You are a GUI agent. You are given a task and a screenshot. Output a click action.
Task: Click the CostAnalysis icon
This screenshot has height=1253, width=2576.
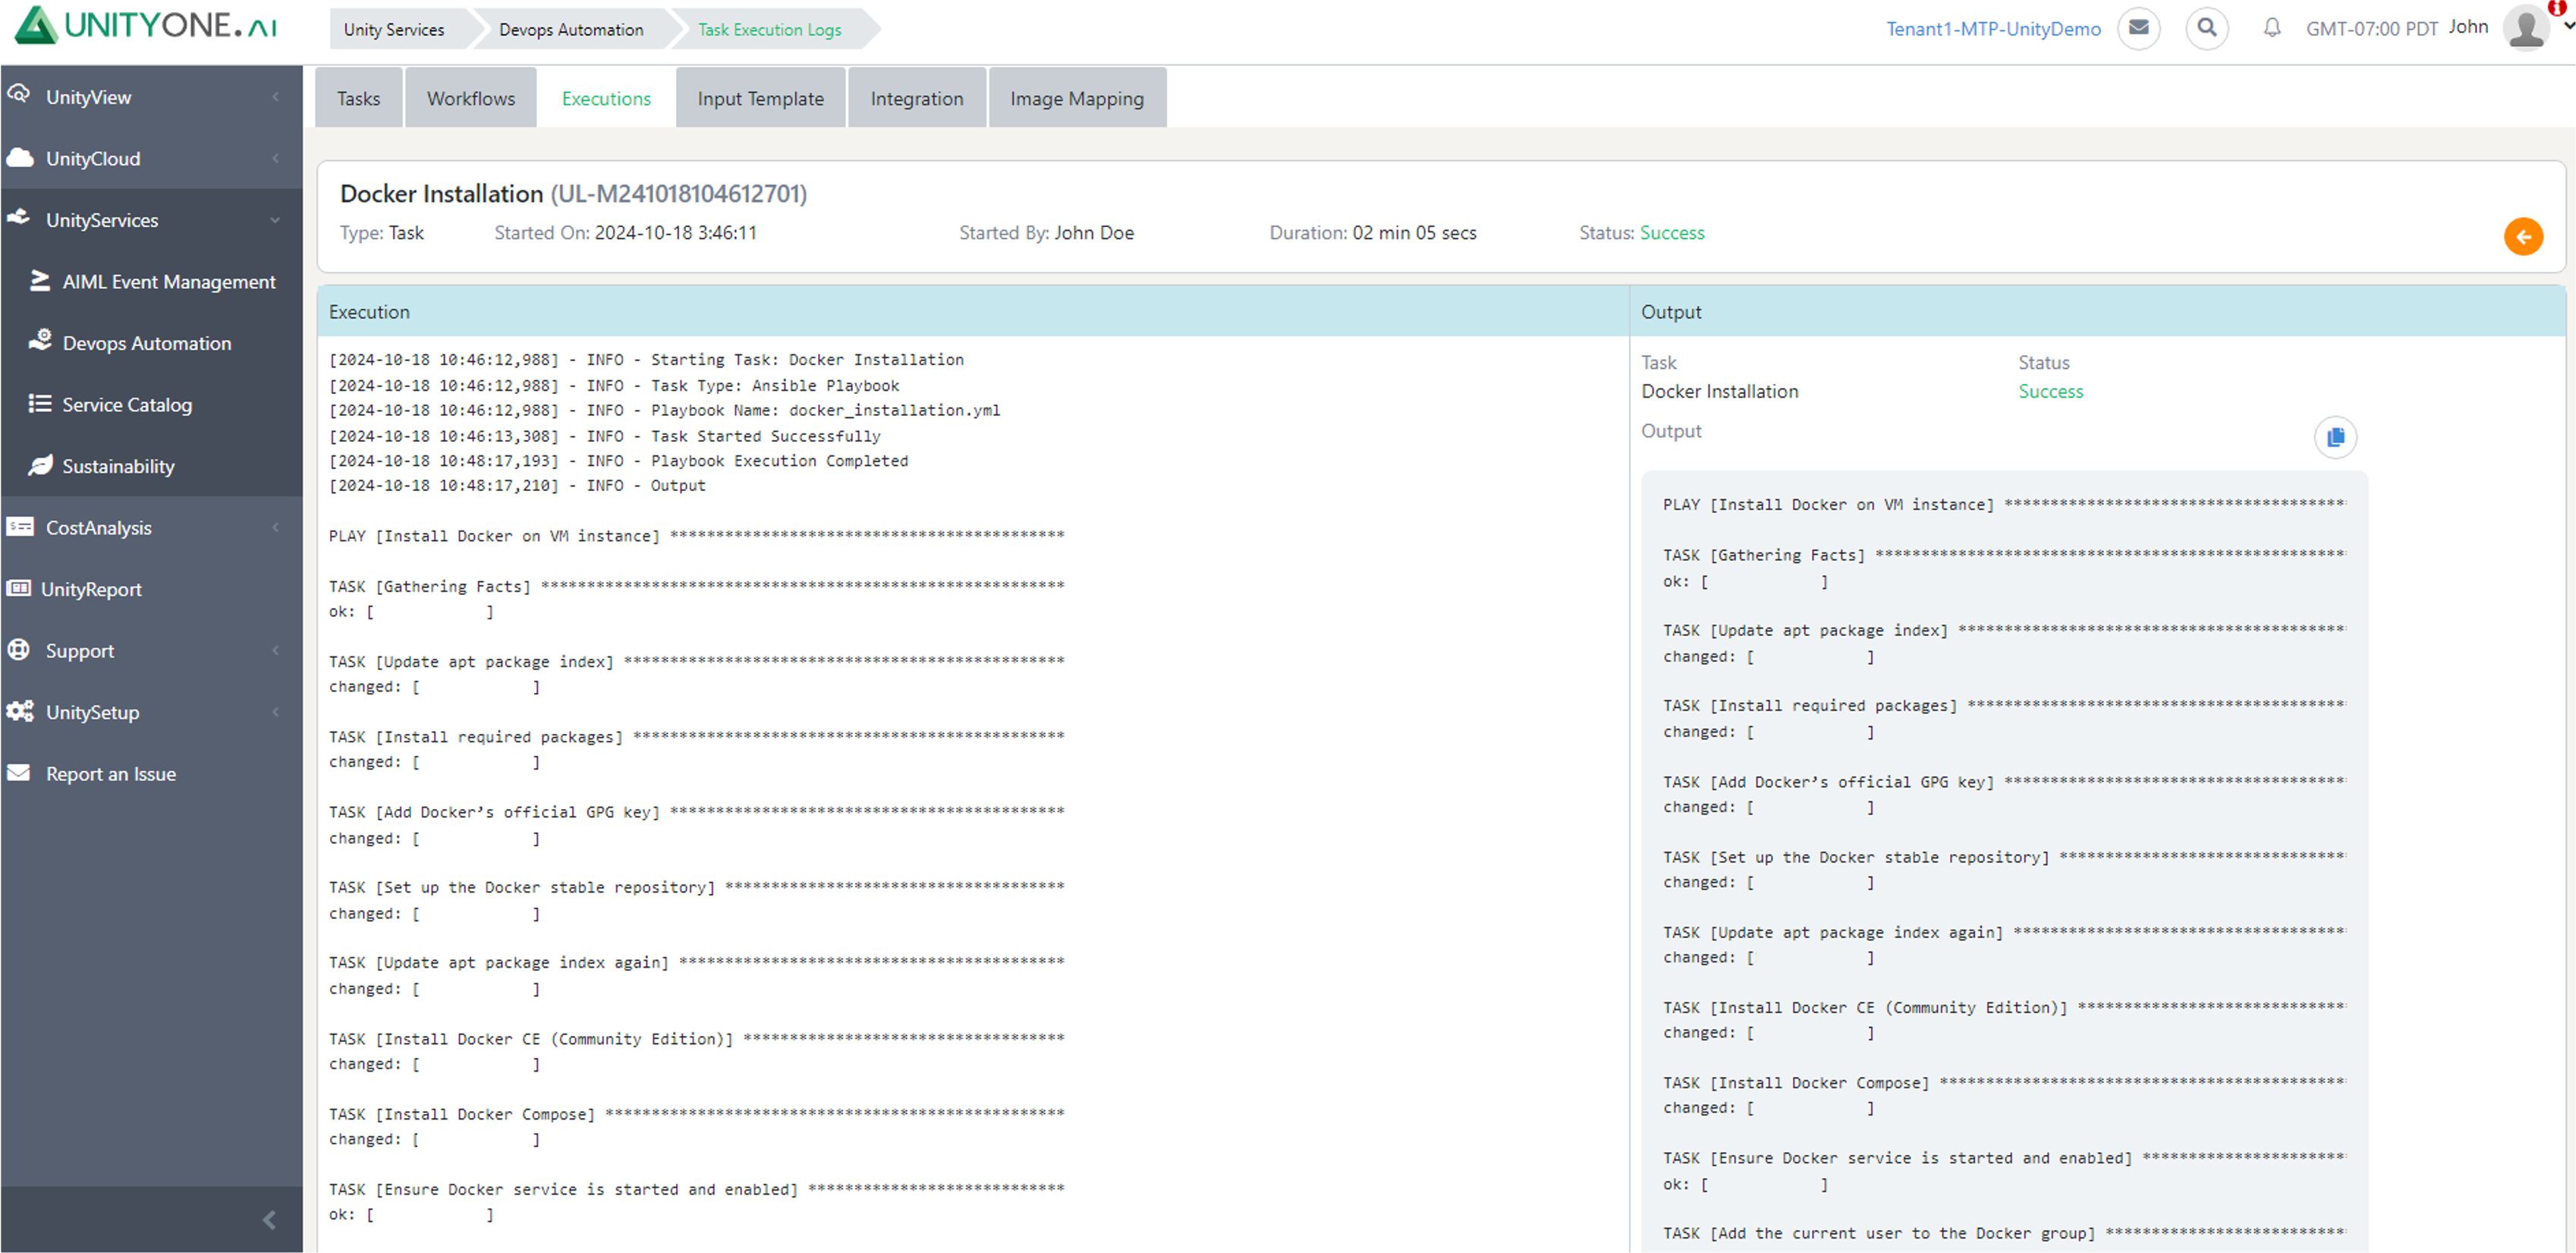point(20,527)
